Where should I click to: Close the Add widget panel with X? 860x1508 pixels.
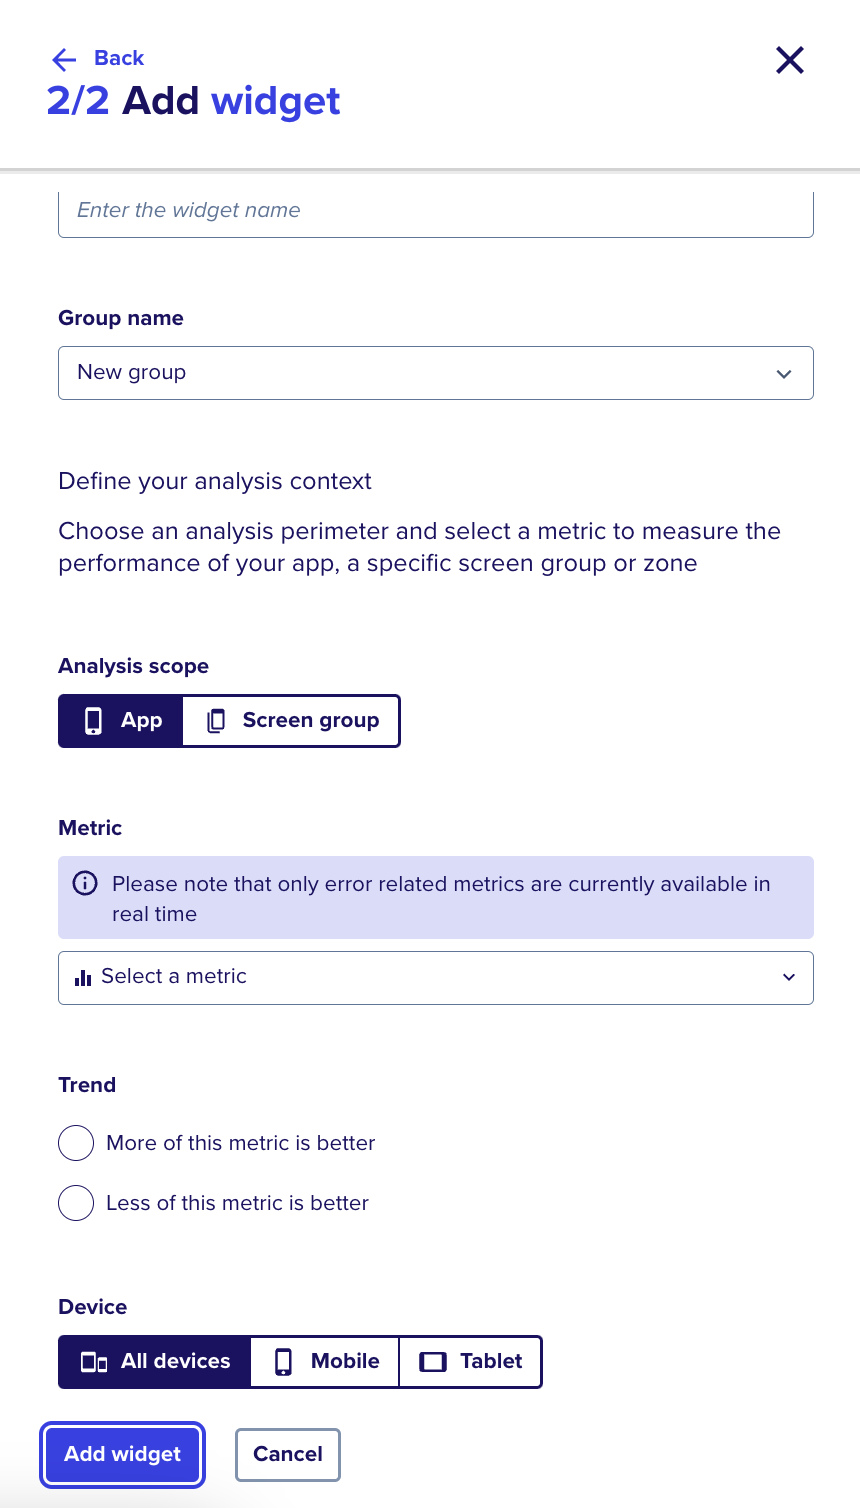(x=790, y=60)
